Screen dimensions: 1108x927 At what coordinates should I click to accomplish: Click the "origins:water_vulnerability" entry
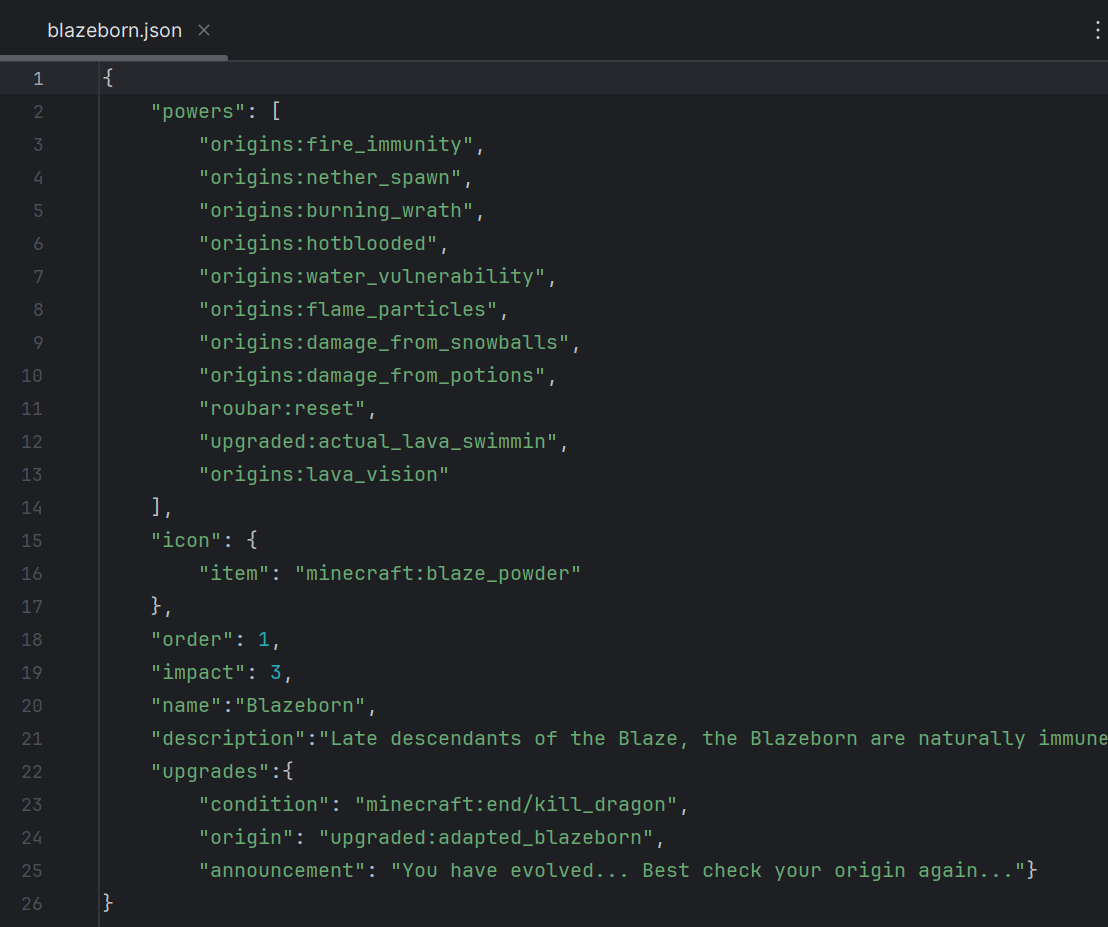pos(371,276)
